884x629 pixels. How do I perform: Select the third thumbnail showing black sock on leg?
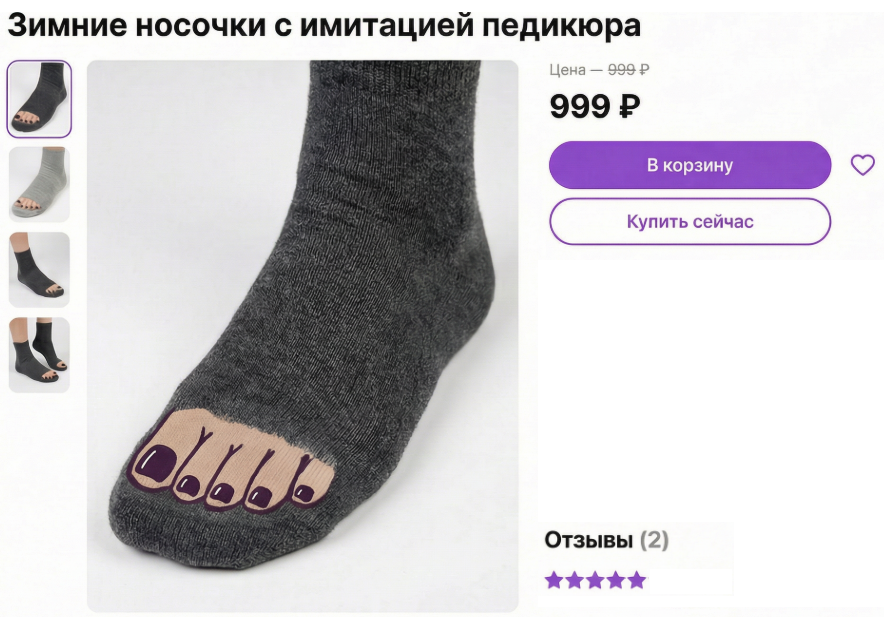[x=39, y=269]
